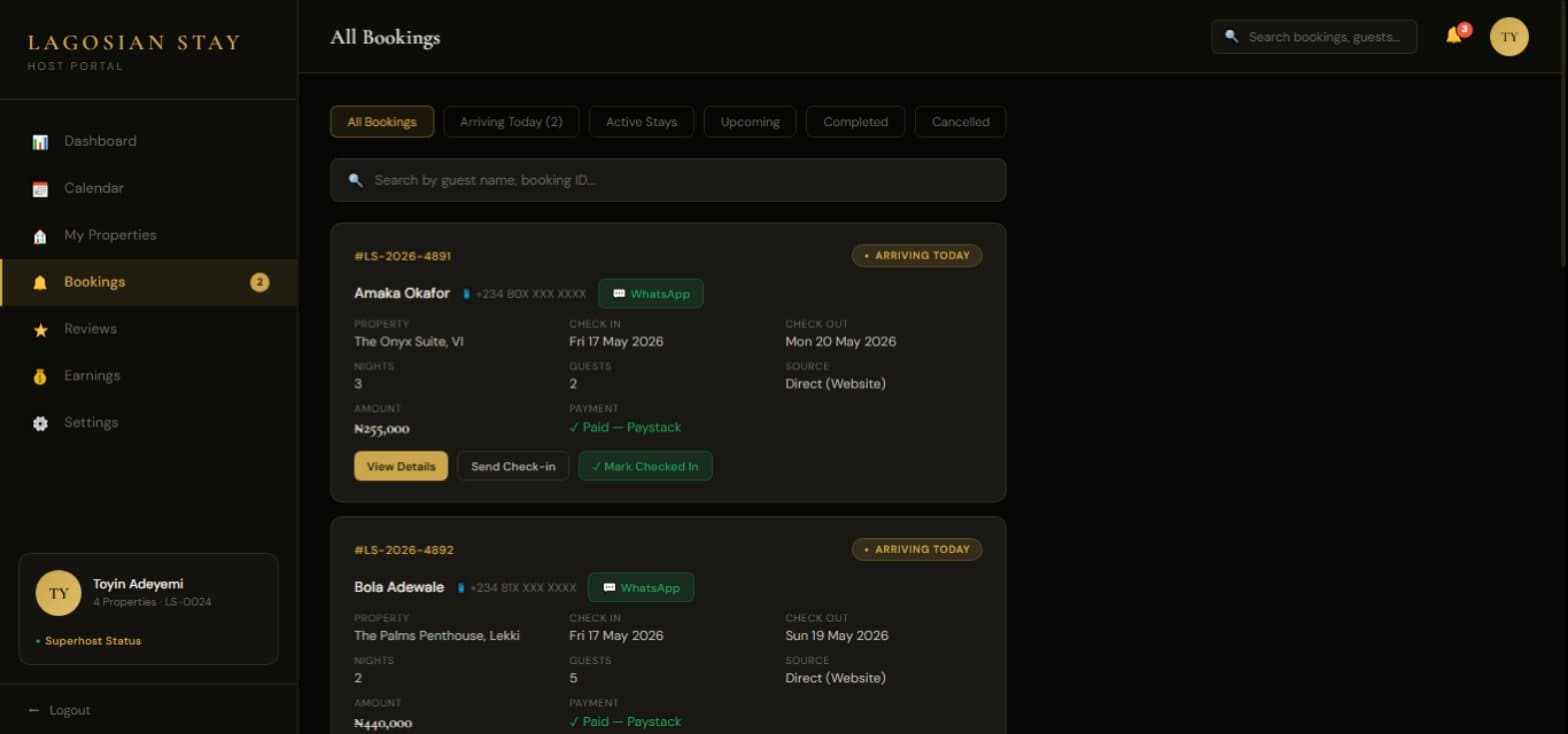1568x734 pixels.
Task: Click booking ID #LS-2026-4892
Action: [404, 550]
